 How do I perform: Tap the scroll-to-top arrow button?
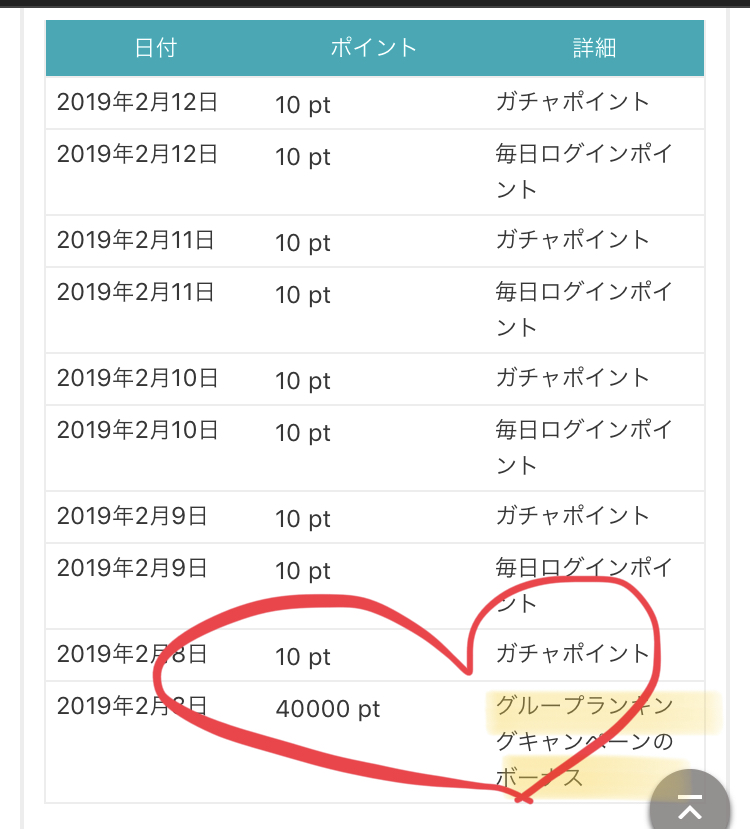690,802
